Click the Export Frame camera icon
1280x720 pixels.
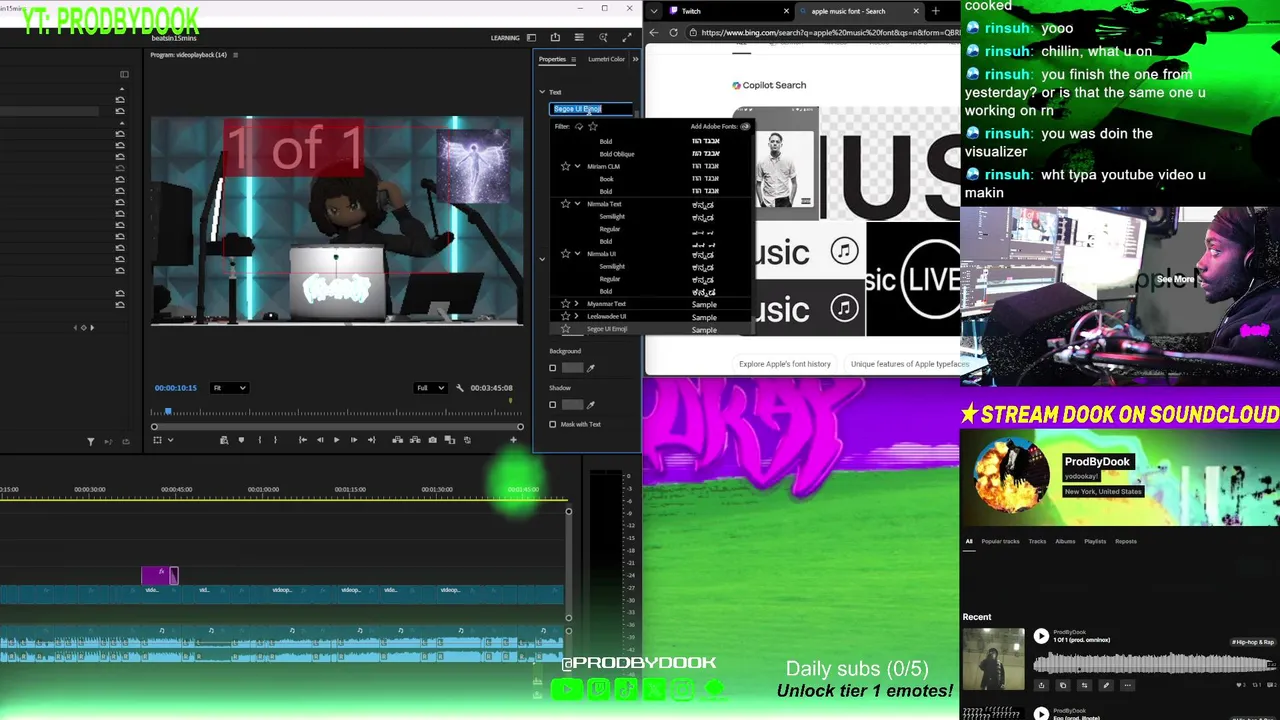tap(432, 440)
